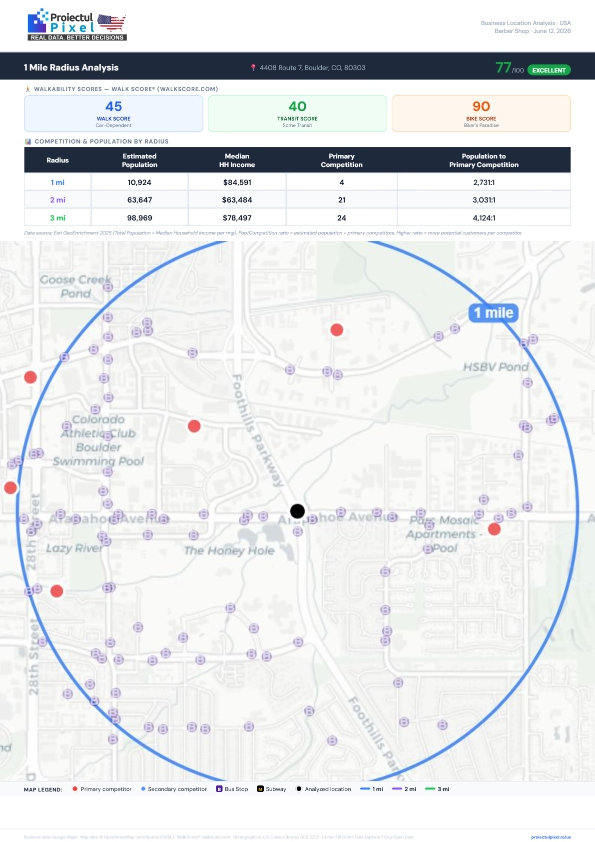
Task: Select the red competitor marker near Mosaic Apartments
Action: [494, 529]
